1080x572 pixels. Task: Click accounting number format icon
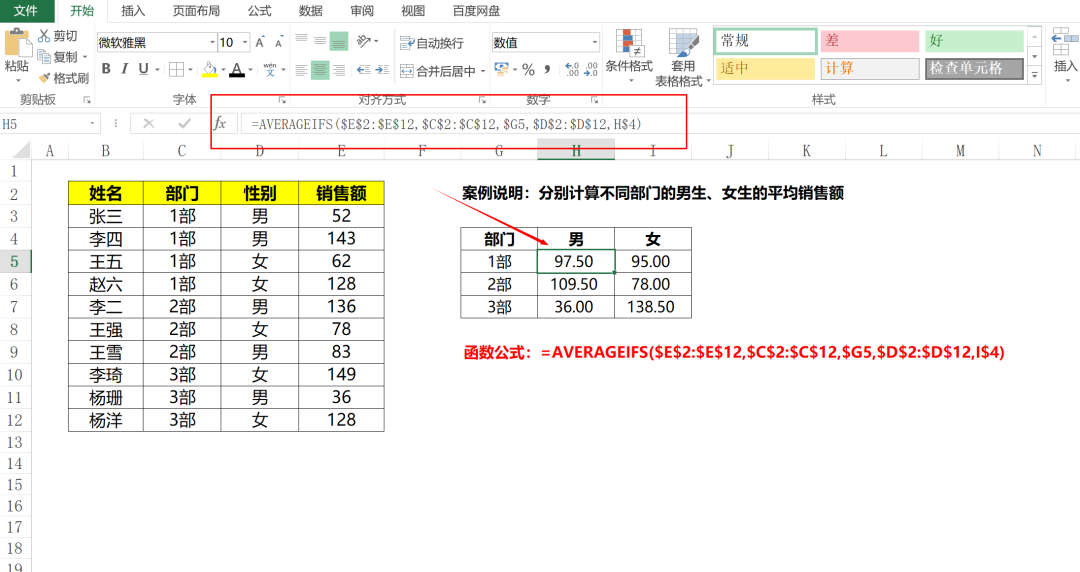click(501, 70)
